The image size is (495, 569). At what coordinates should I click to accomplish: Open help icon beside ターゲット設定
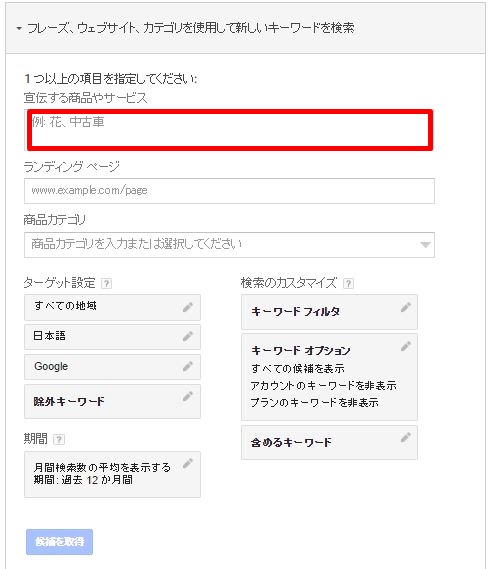106,283
